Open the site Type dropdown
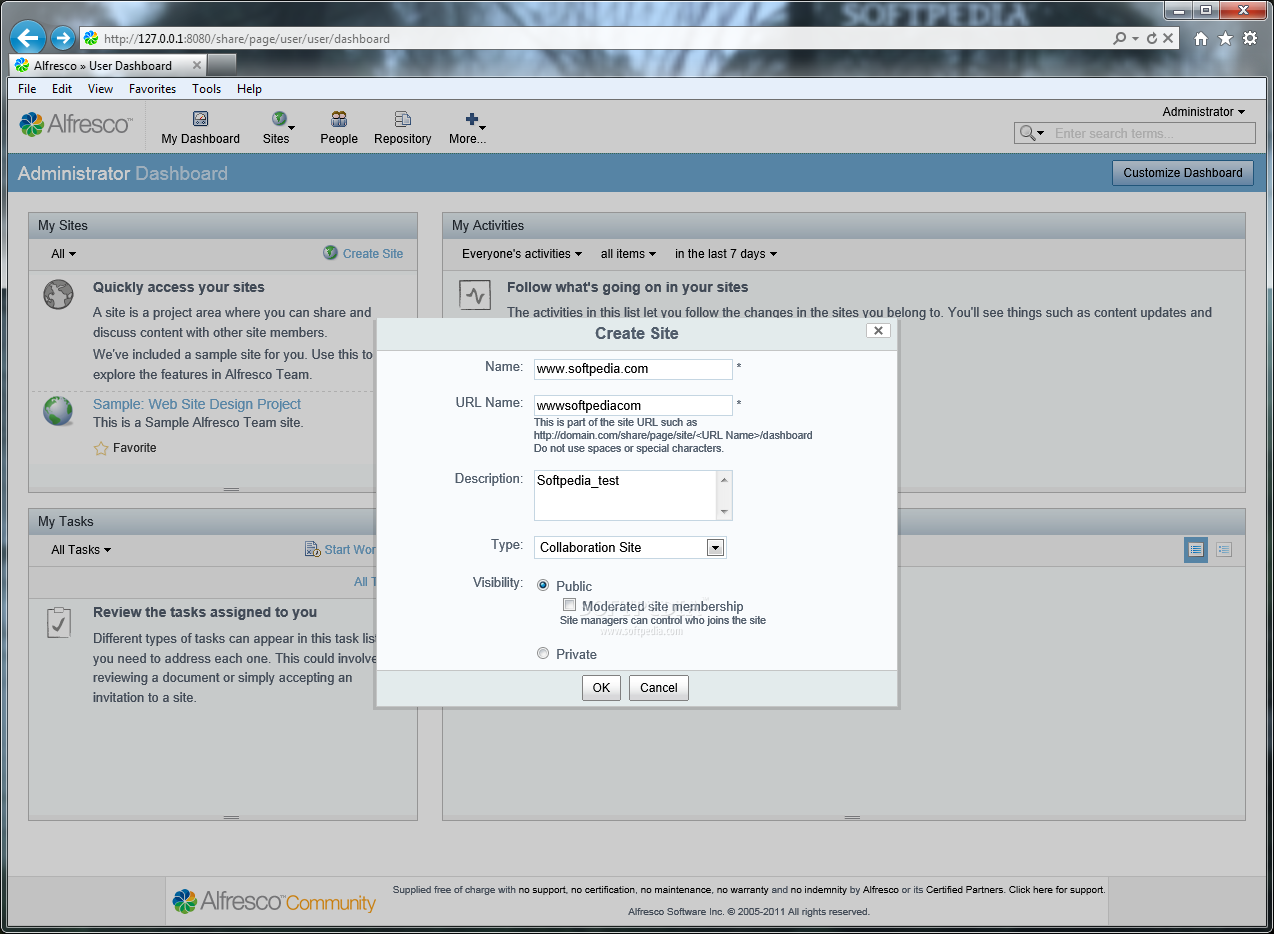1274x934 pixels. point(630,547)
